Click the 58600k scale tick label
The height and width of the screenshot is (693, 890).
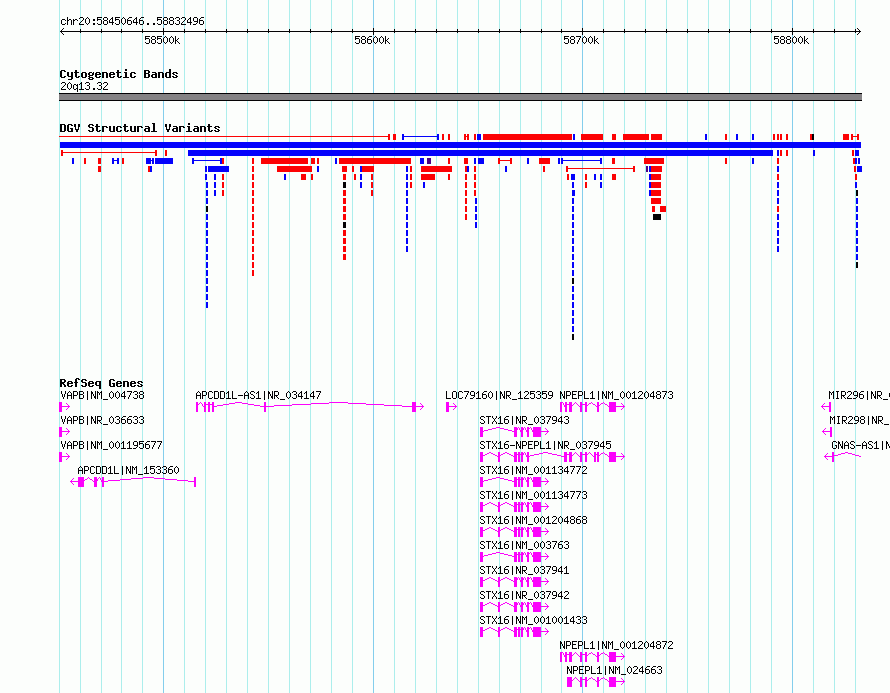click(x=372, y=40)
